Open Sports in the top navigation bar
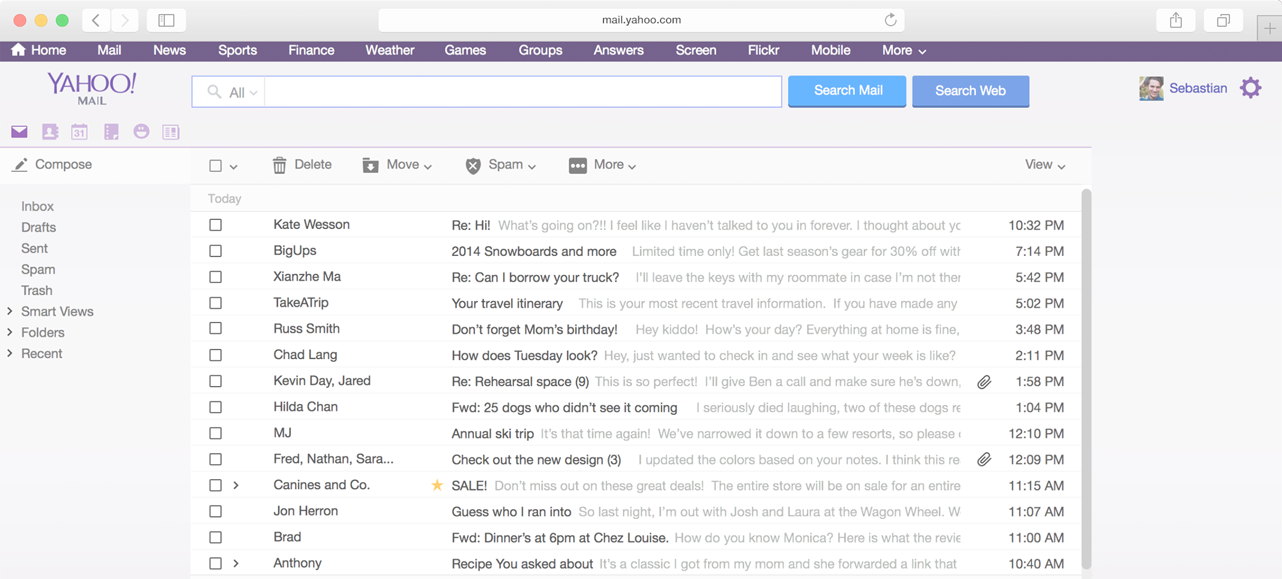The width and height of the screenshot is (1282, 579). (x=237, y=50)
